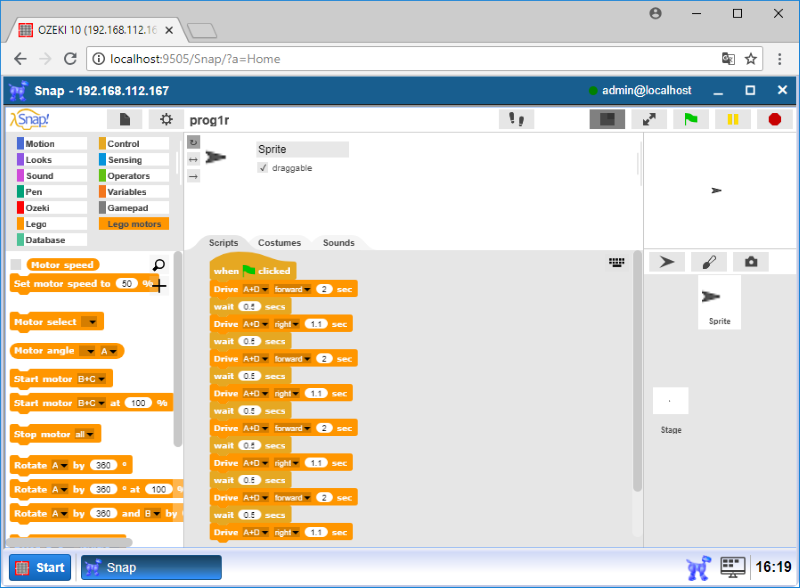Screen dimensions: 800x588
Task: Add a new turtle sprite
Action: (x=666, y=262)
